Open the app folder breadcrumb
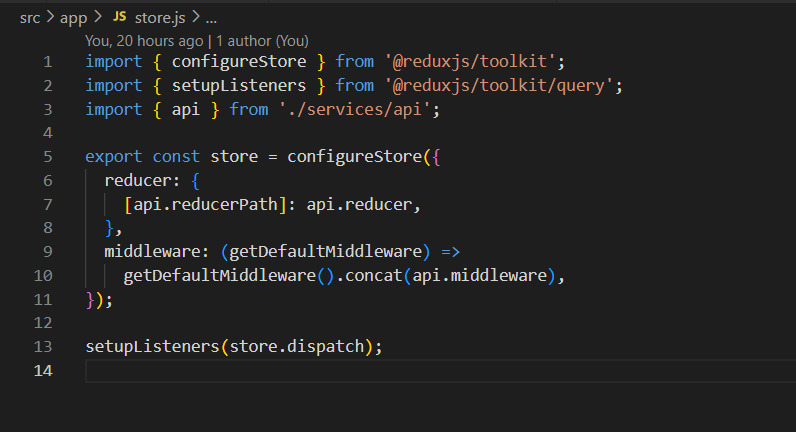 pos(76,18)
